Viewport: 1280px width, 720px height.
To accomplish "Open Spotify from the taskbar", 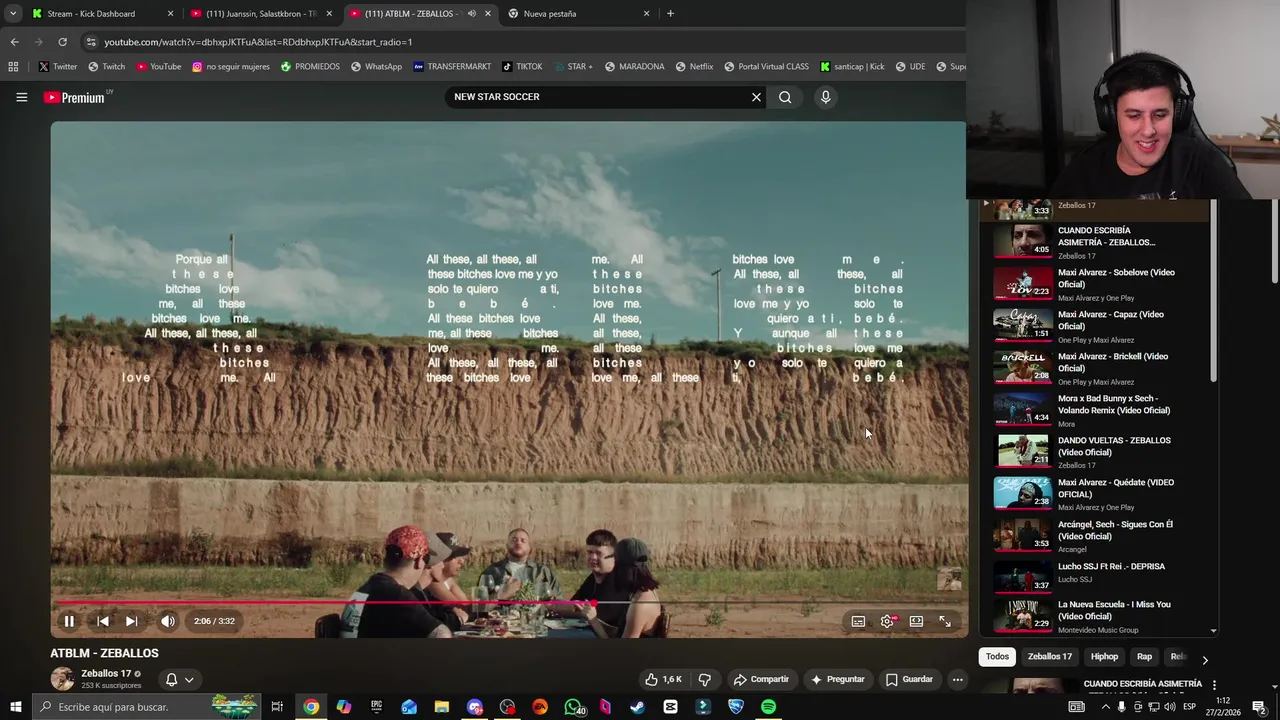I will (x=768, y=707).
